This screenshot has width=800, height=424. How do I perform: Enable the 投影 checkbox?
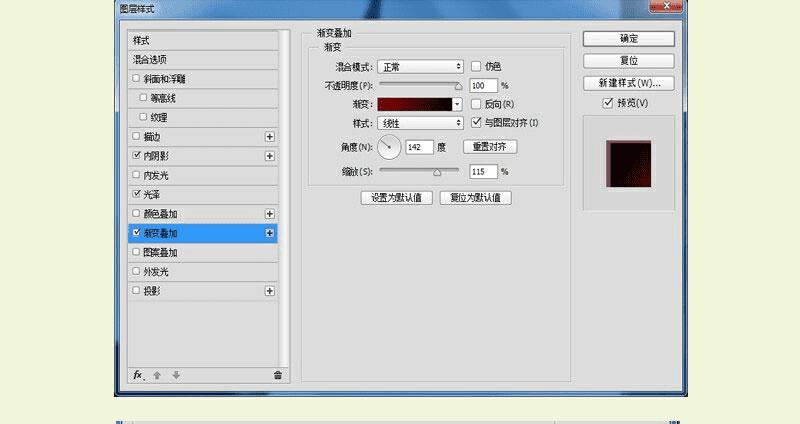click(x=136, y=290)
